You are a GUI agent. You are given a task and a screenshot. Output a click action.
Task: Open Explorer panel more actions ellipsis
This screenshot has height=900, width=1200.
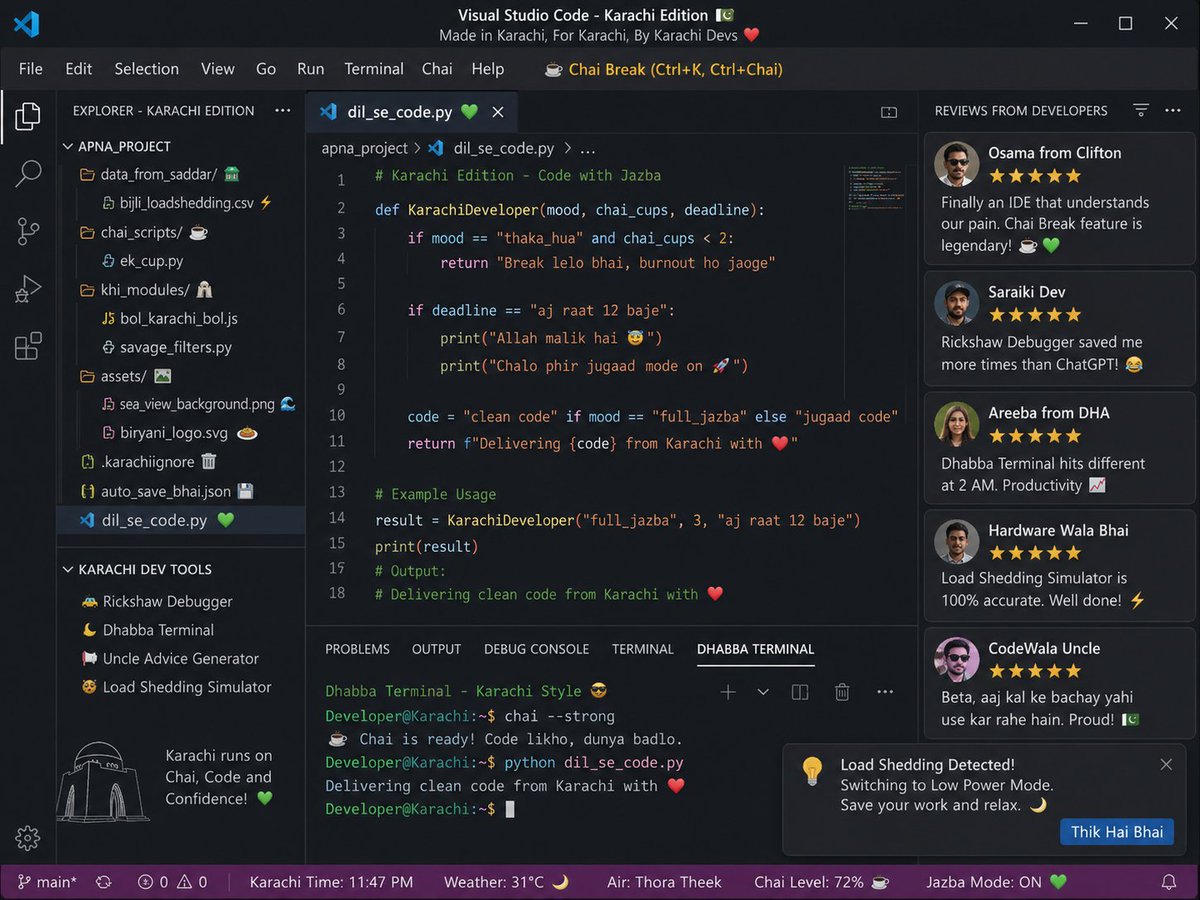point(283,110)
